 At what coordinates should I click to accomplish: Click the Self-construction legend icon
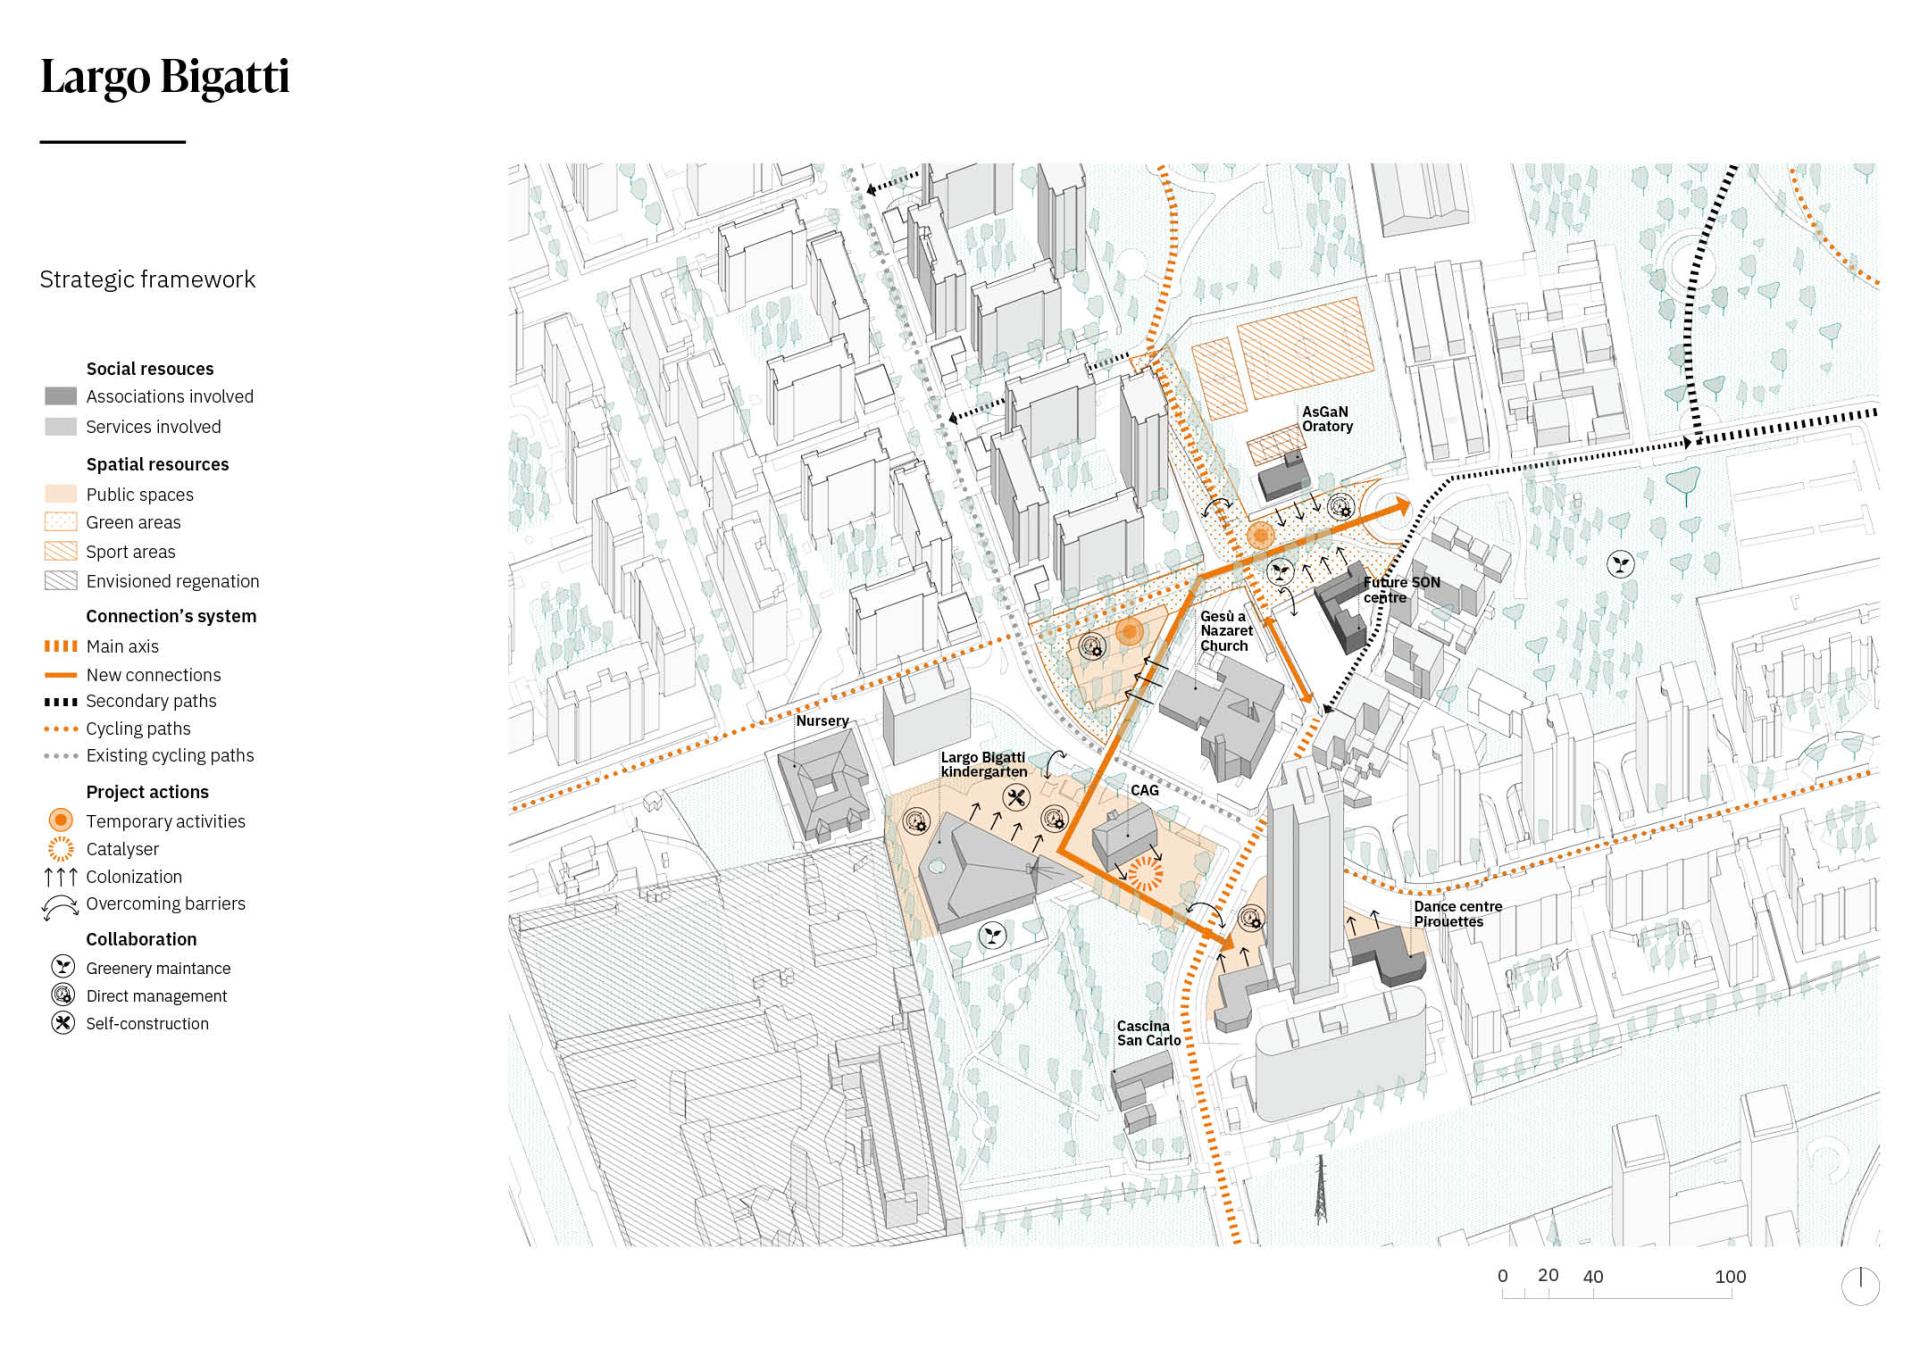coord(63,1023)
